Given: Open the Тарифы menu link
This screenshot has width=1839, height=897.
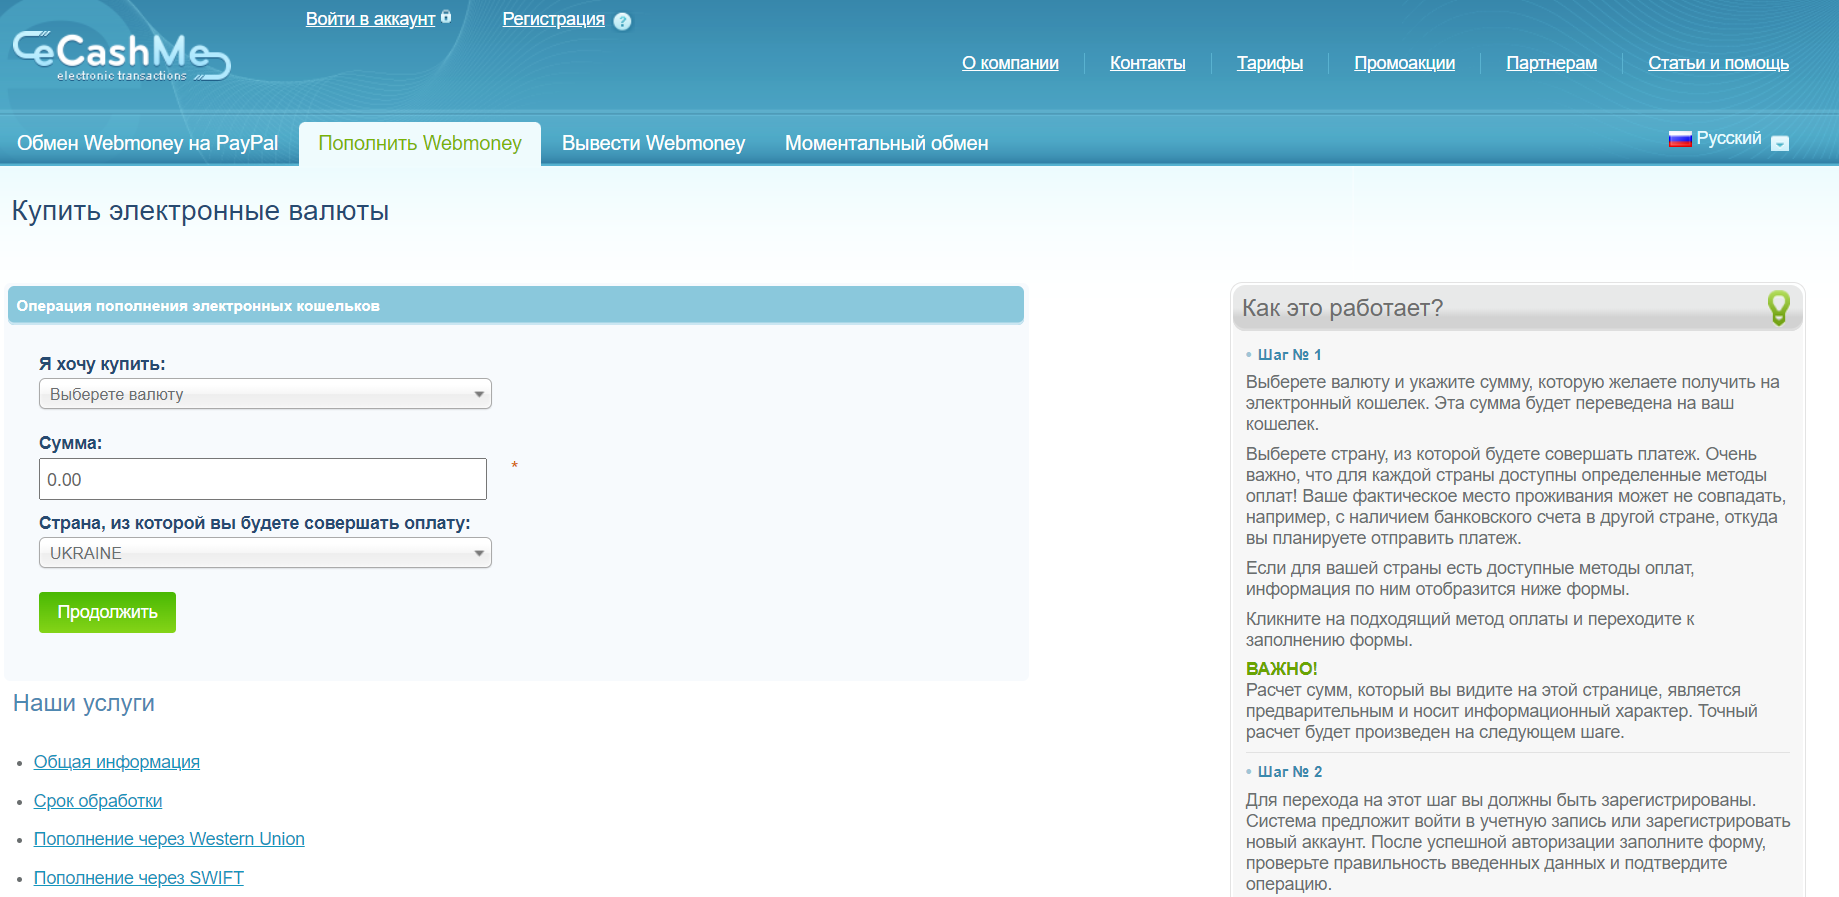Looking at the screenshot, I should pyautogui.click(x=1270, y=63).
